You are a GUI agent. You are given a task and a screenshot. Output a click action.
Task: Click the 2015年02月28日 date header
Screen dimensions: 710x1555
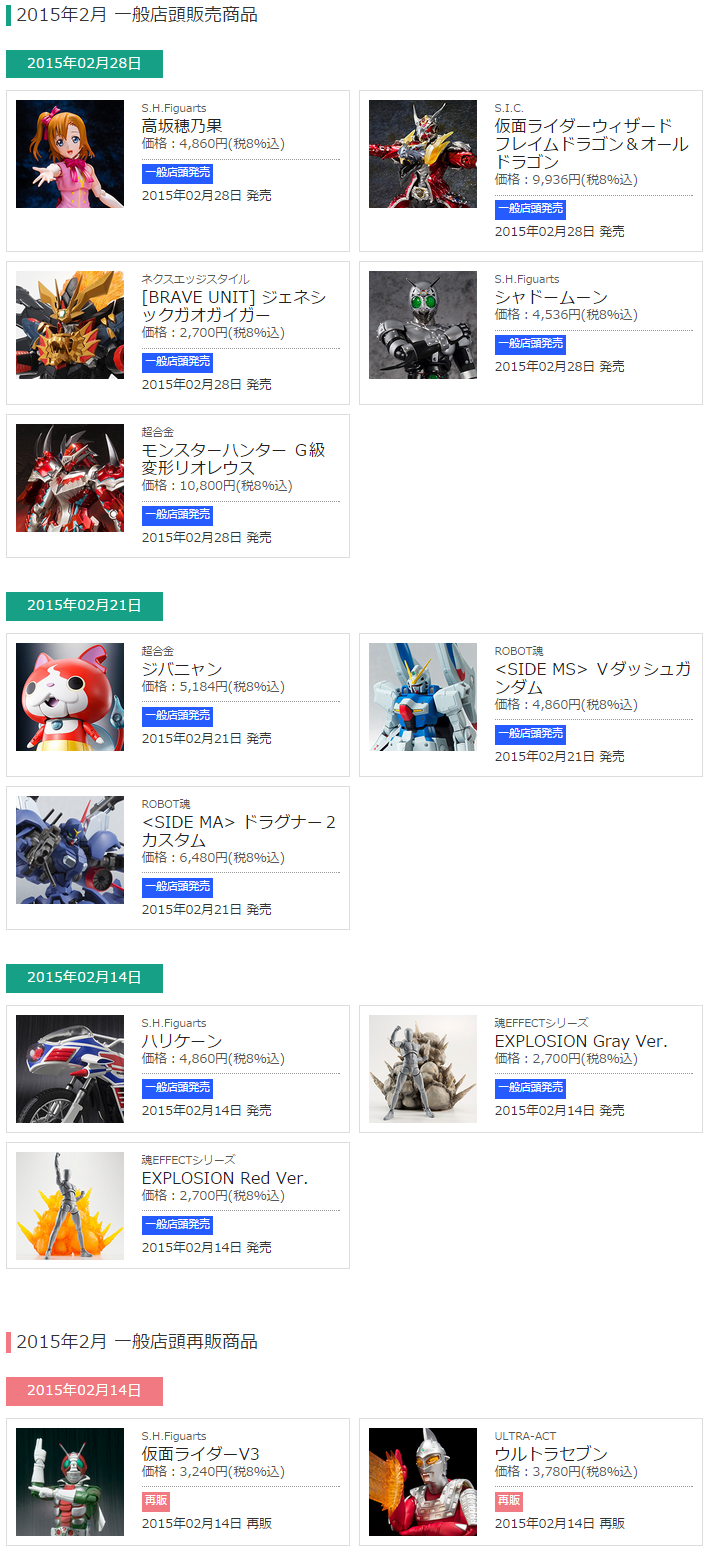pos(84,64)
